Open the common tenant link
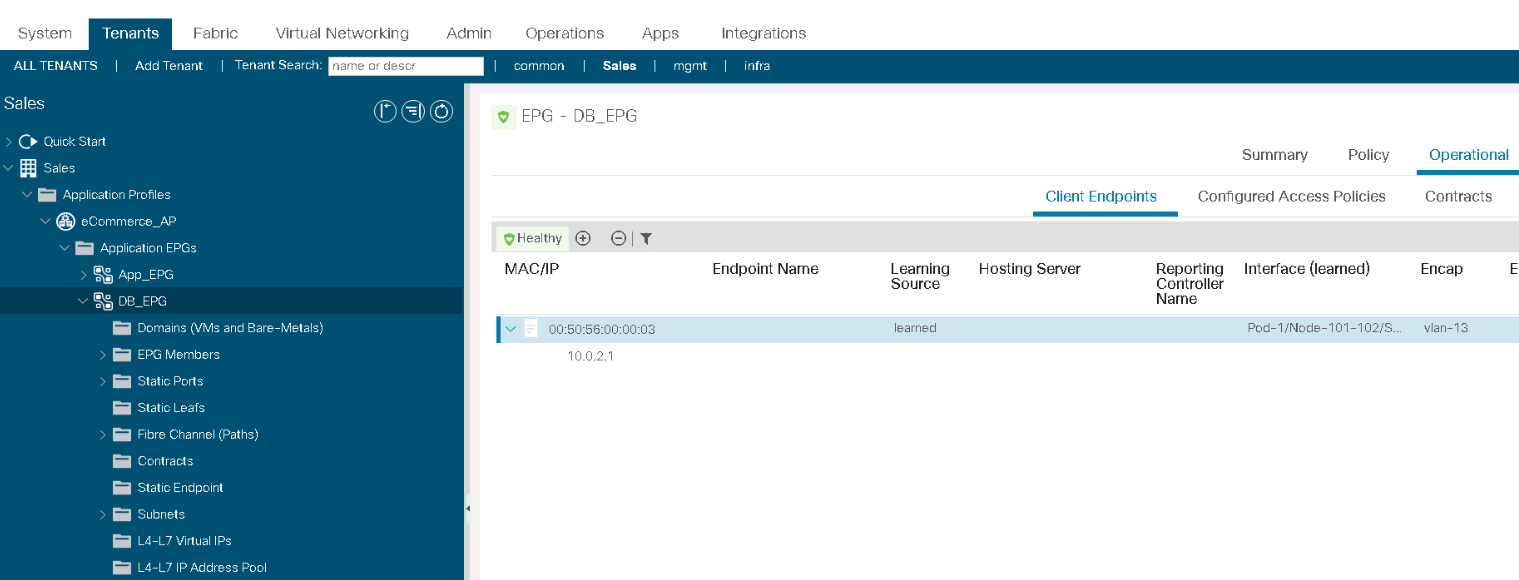The height and width of the screenshot is (580, 1519). click(539, 66)
